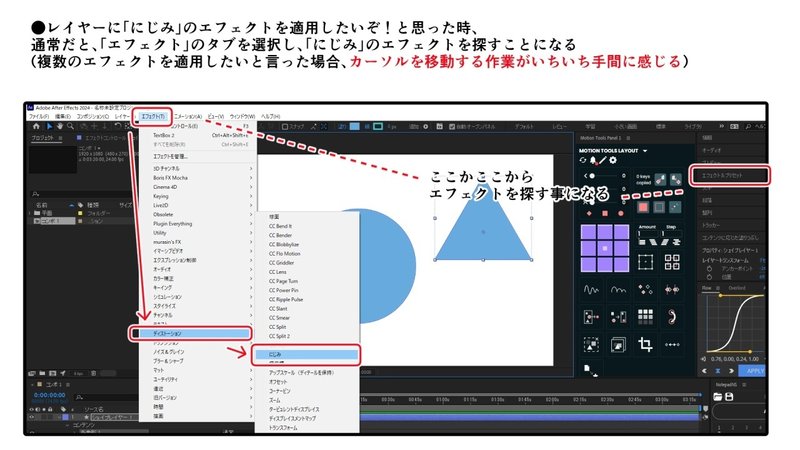The height and width of the screenshot is (450, 800).
Task: Click the save icon in NotepadNS panel
Action: [x=729, y=396]
